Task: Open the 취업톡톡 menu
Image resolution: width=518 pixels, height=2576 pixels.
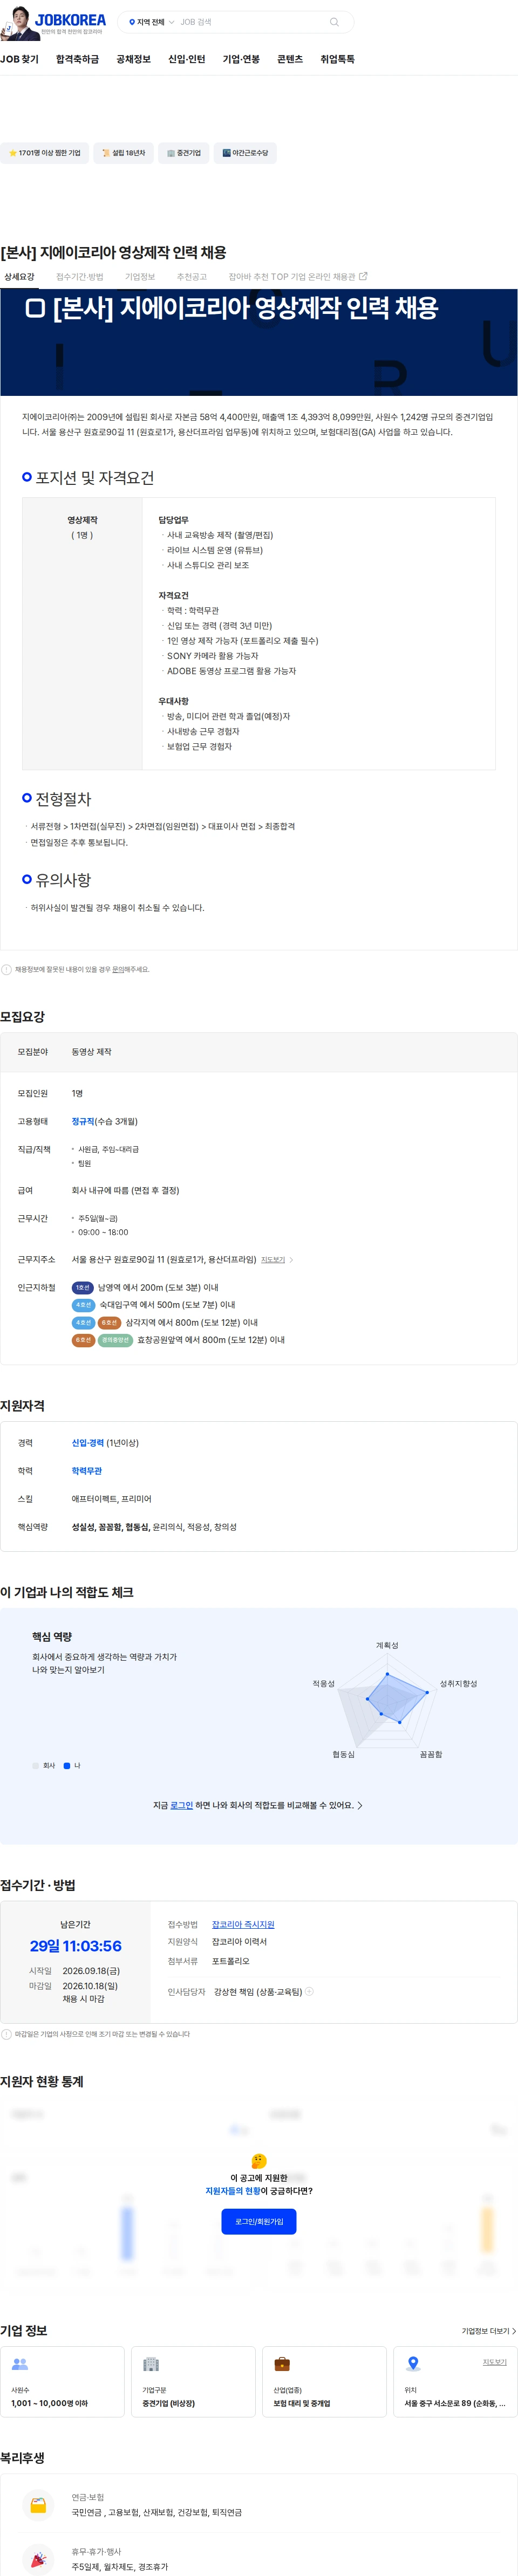Action: pyautogui.click(x=337, y=59)
